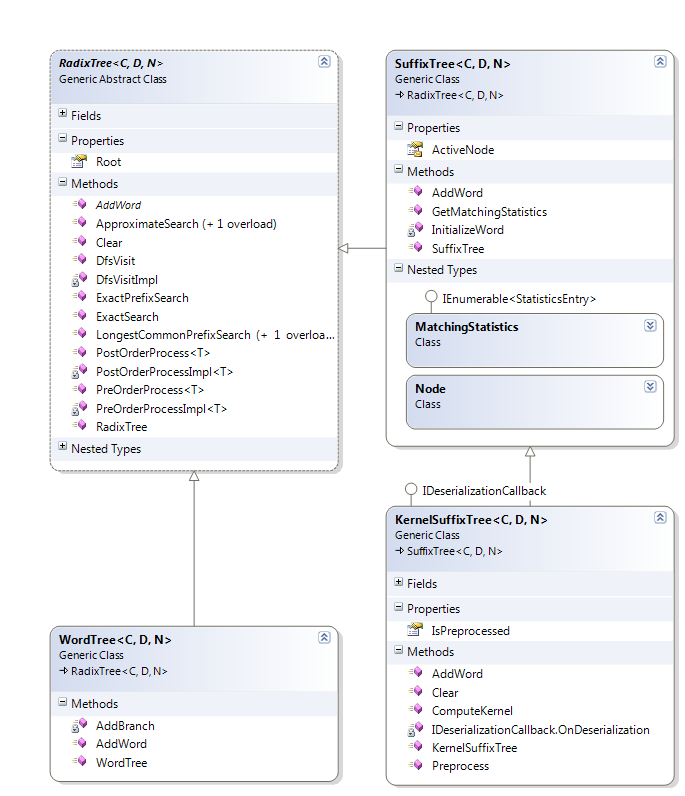Click the AddBranch private method icon
This screenshot has width=685, height=796.
79,725
